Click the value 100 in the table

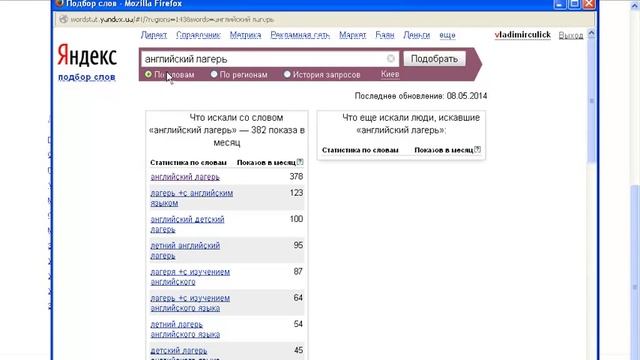pos(296,219)
